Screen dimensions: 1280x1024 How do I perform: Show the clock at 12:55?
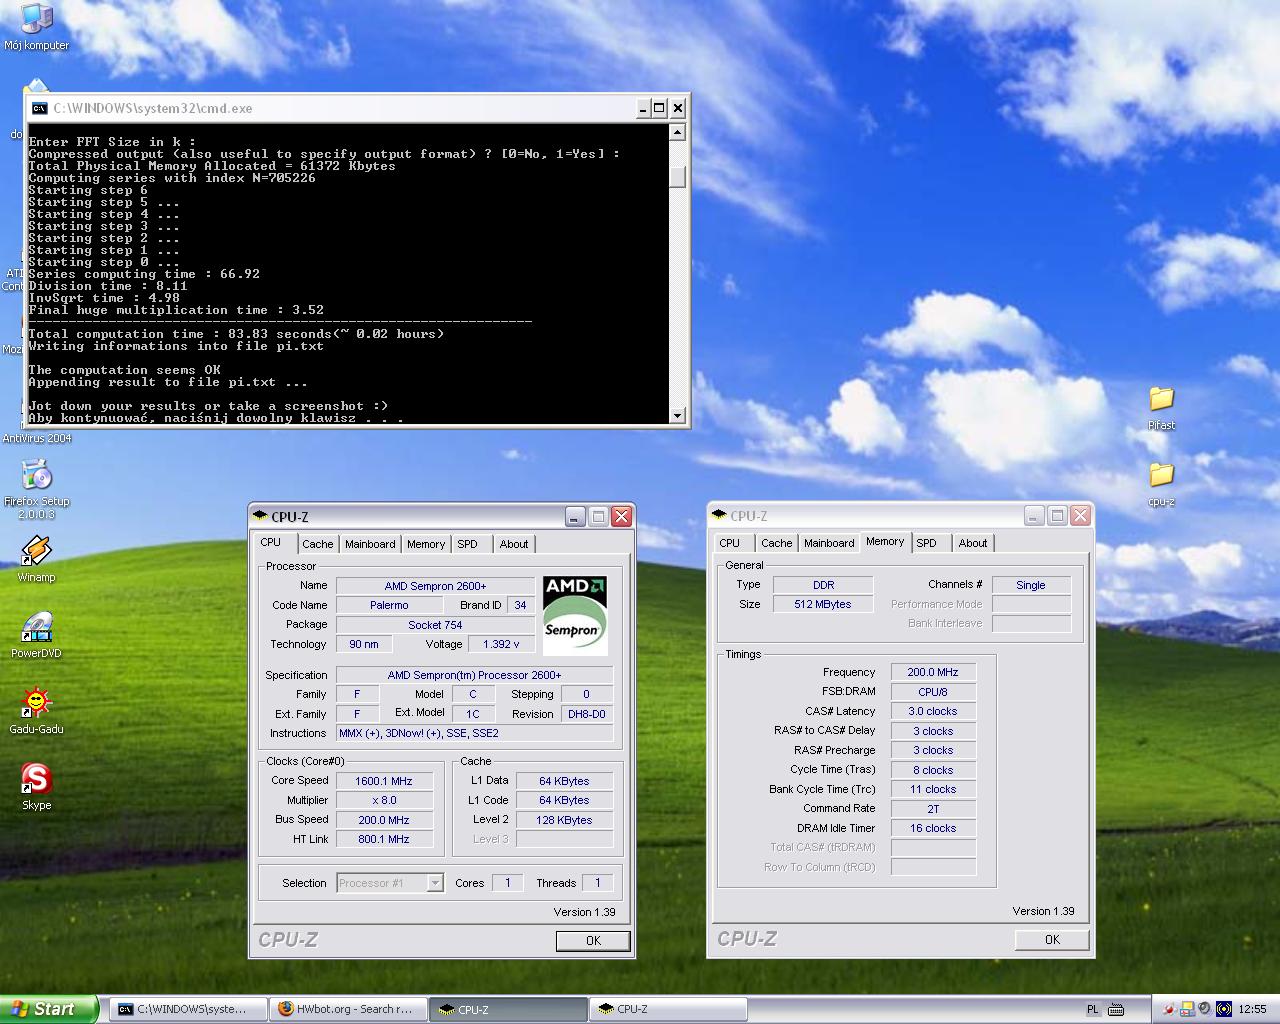pyautogui.click(x=1252, y=1009)
